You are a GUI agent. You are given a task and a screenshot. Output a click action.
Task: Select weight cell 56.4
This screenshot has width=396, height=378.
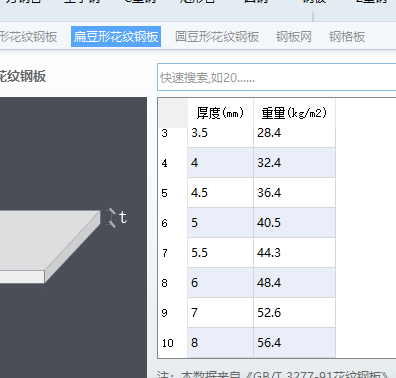pos(294,343)
